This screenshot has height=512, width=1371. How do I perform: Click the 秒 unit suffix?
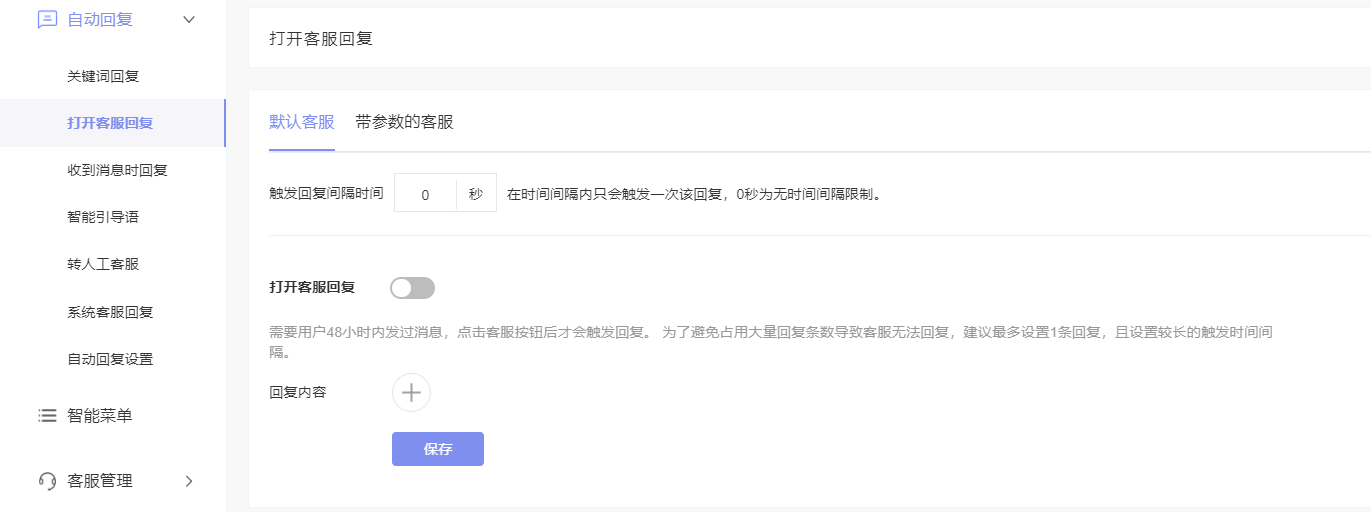tap(476, 195)
